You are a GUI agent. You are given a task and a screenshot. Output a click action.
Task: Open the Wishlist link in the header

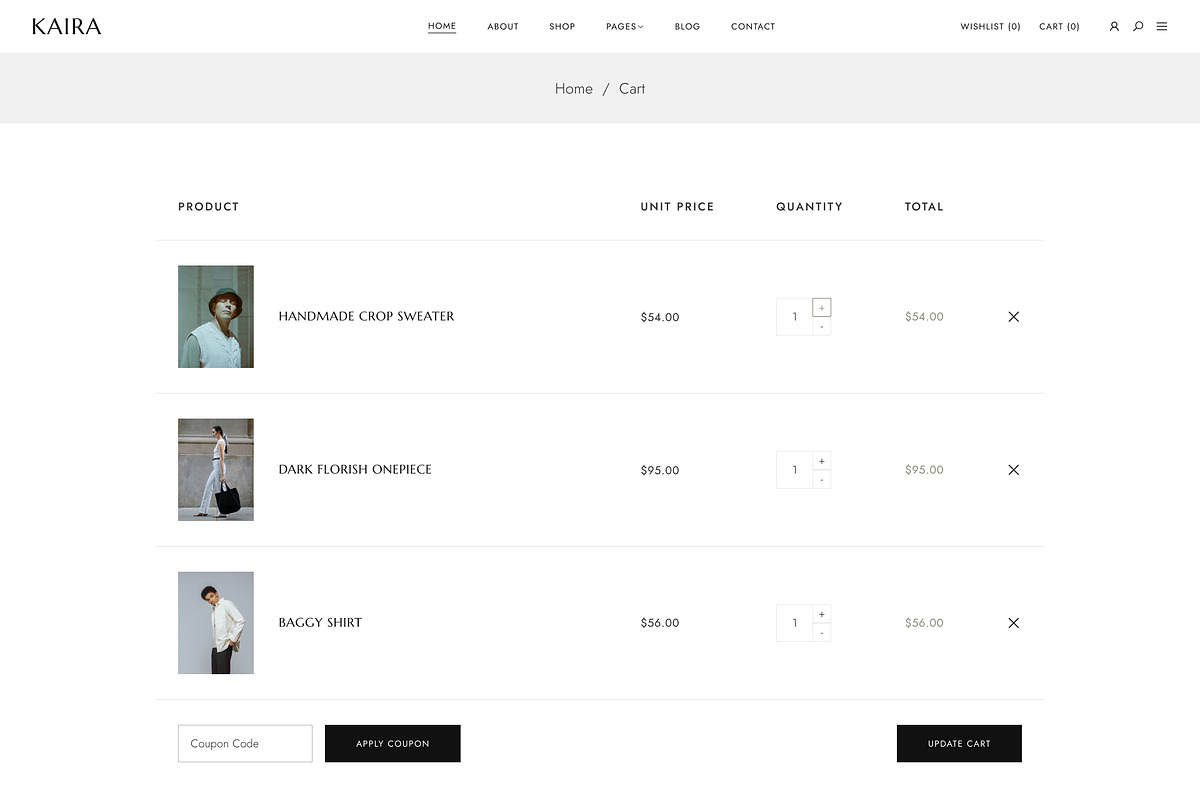(990, 26)
